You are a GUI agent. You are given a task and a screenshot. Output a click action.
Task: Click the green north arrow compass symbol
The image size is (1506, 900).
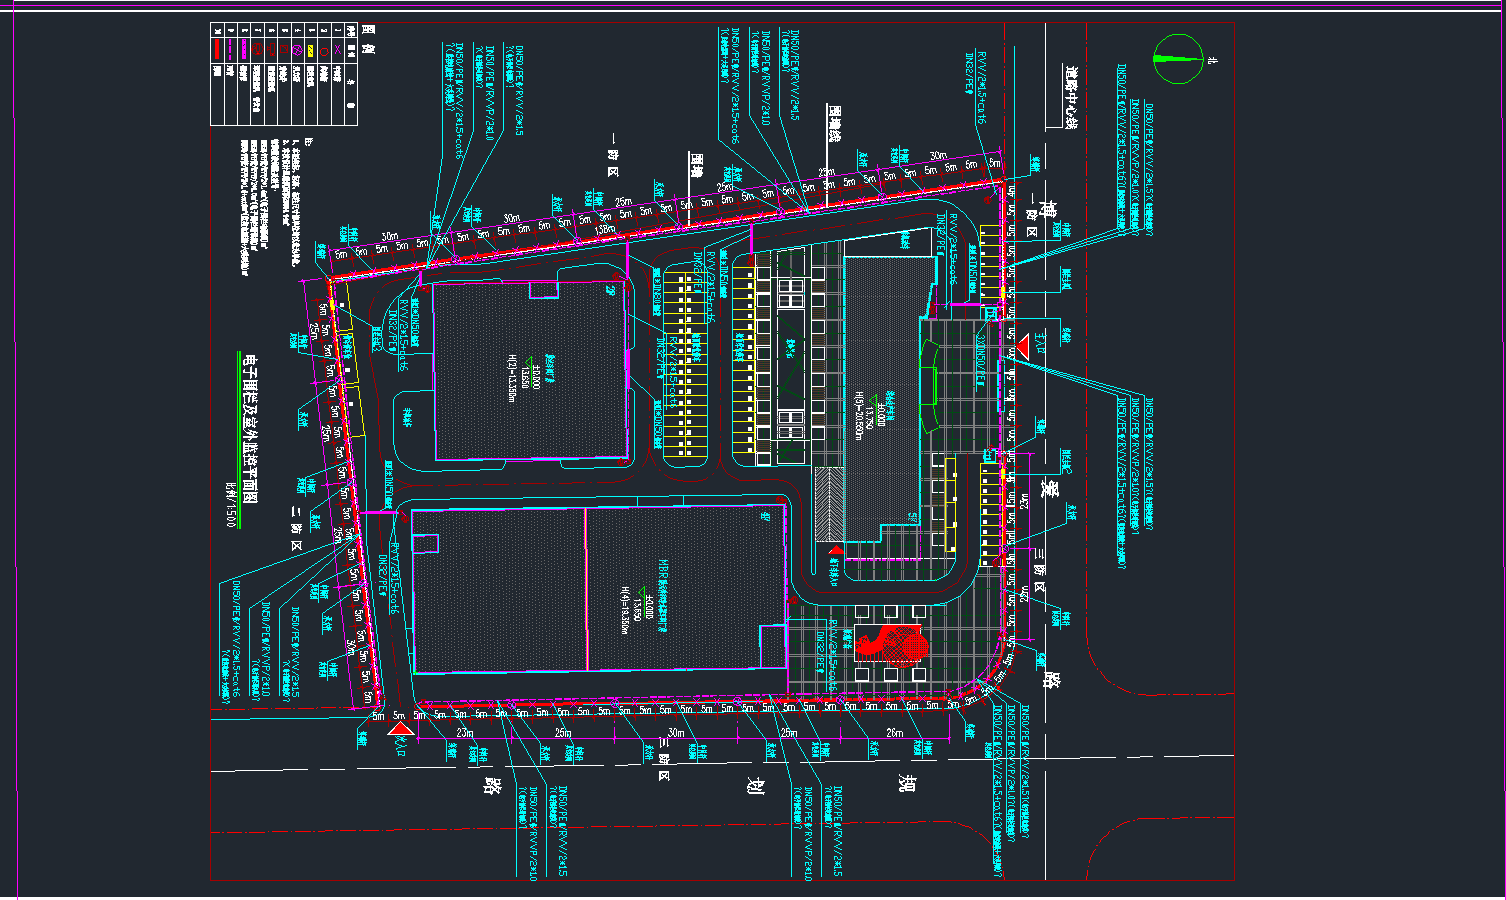[1178, 59]
